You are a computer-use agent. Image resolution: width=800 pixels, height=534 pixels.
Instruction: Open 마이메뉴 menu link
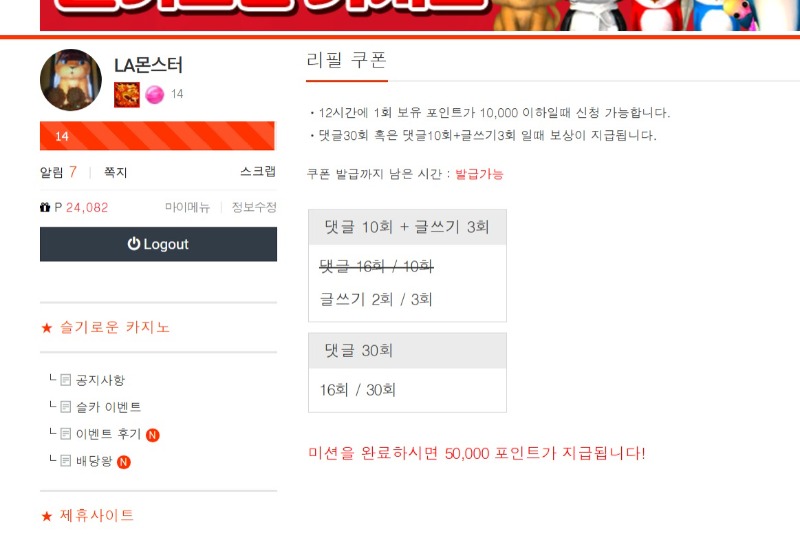tap(187, 207)
